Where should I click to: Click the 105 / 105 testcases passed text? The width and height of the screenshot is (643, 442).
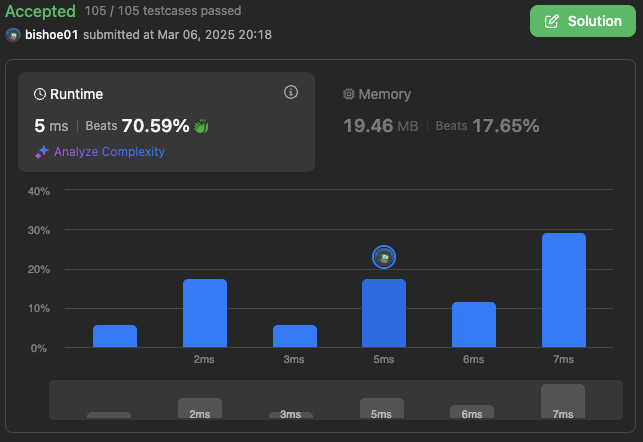[x=163, y=11]
